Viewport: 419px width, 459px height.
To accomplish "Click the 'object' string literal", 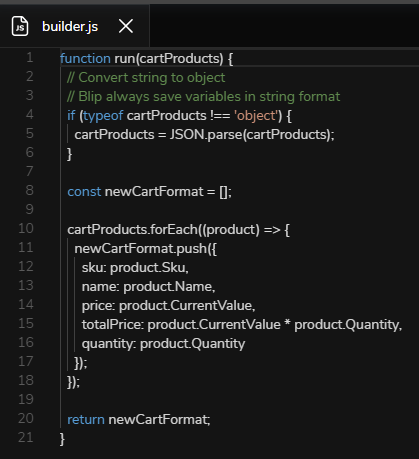I will pyautogui.click(x=256, y=116).
